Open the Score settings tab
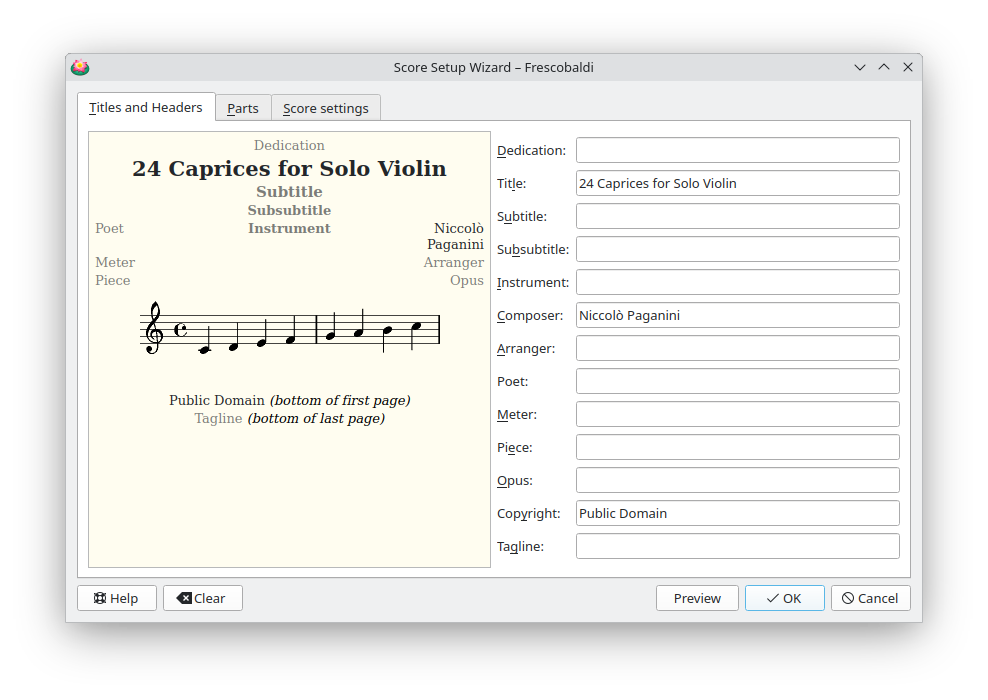Viewport: 988px width, 700px height. pos(326,108)
